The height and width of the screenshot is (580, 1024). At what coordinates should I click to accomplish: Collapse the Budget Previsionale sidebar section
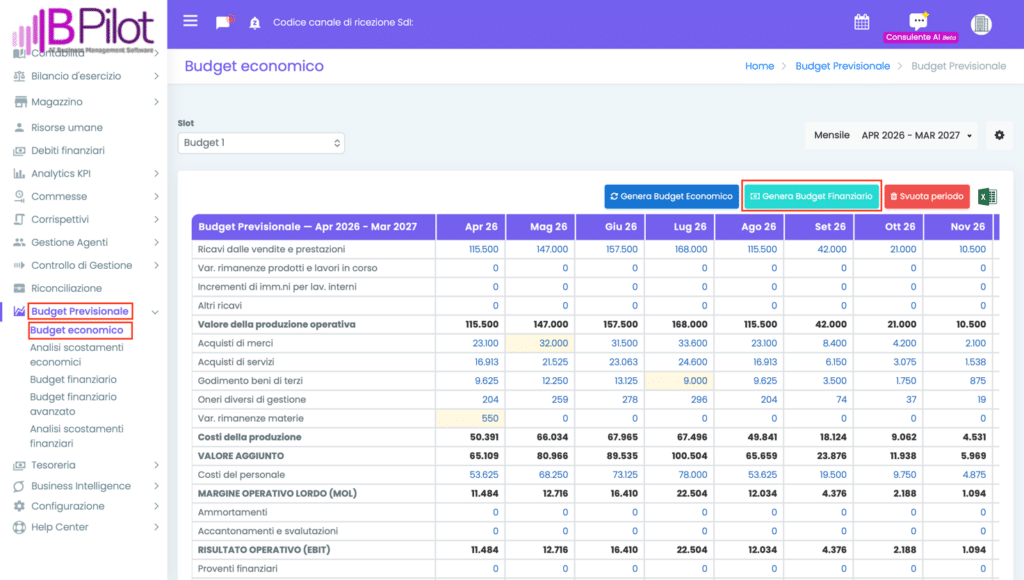click(x=155, y=312)
